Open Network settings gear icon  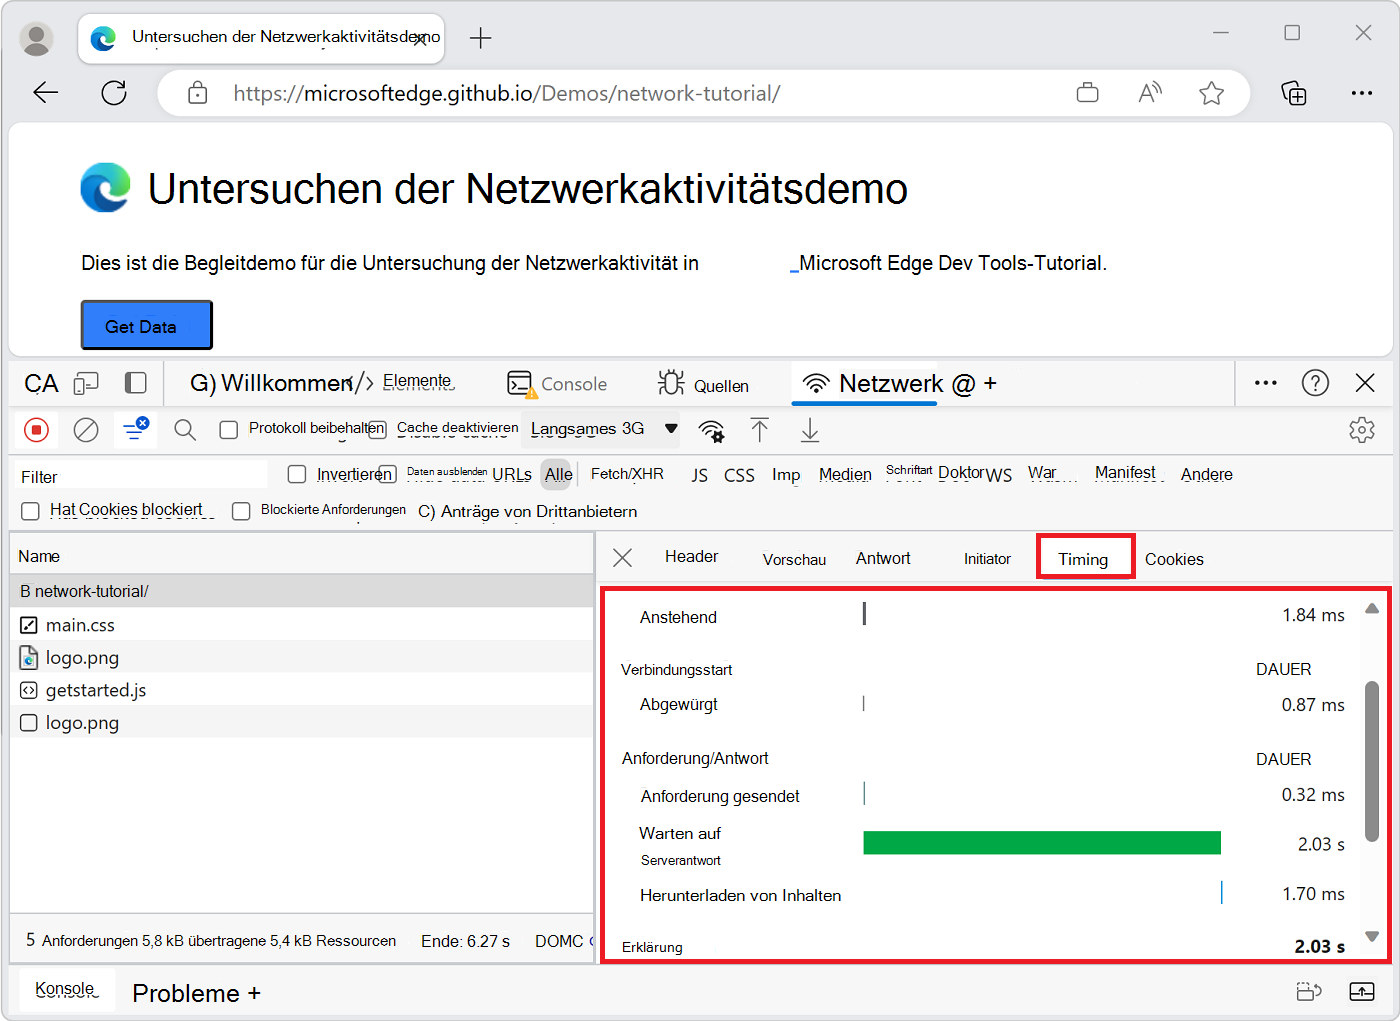(x=1362, y=430)
